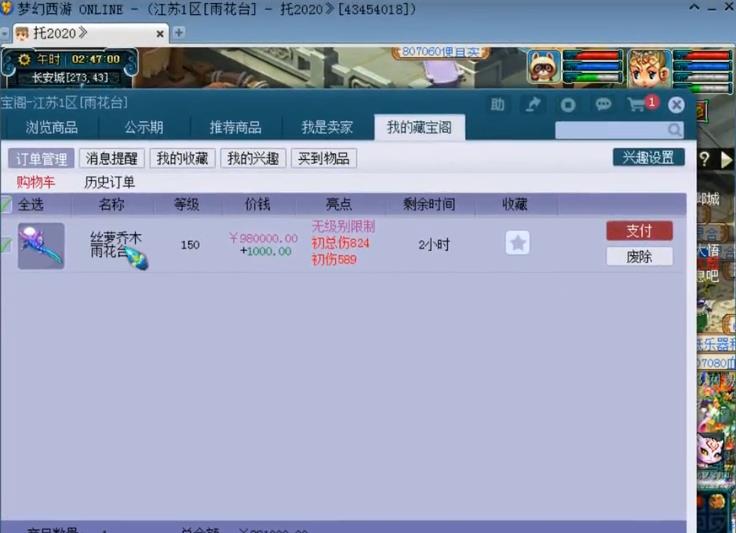
Task: Click the 收藏 column header
Action: point(515,204)
